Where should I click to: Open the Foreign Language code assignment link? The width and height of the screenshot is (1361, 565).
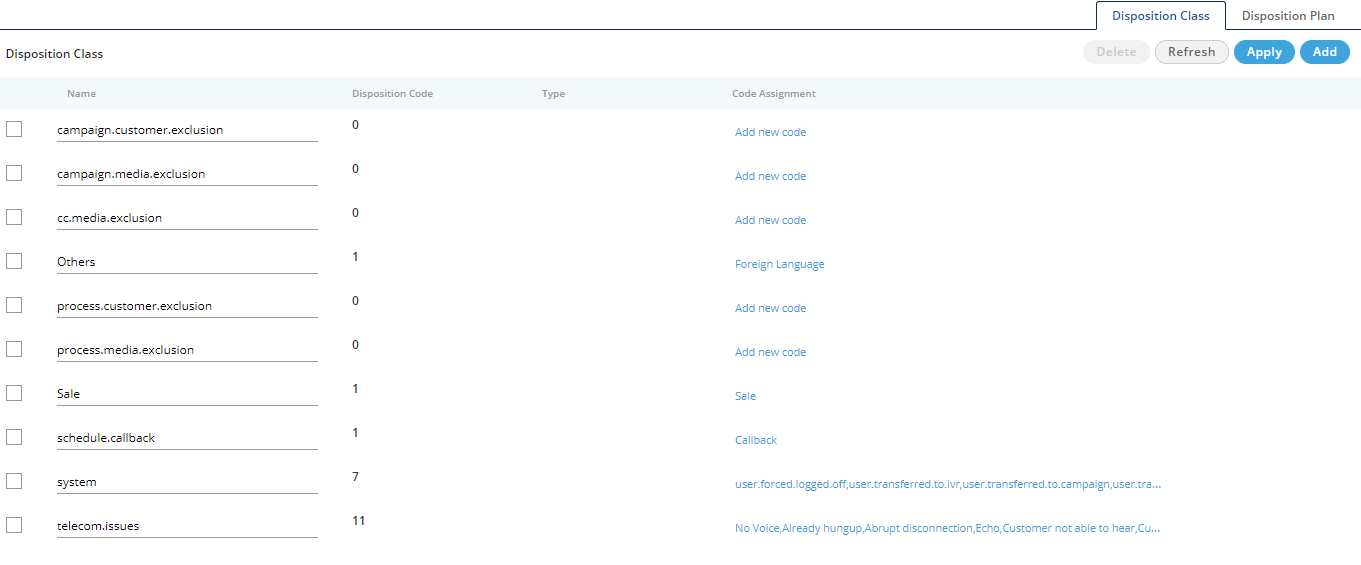pyautogui.click(x=779, y=264)
